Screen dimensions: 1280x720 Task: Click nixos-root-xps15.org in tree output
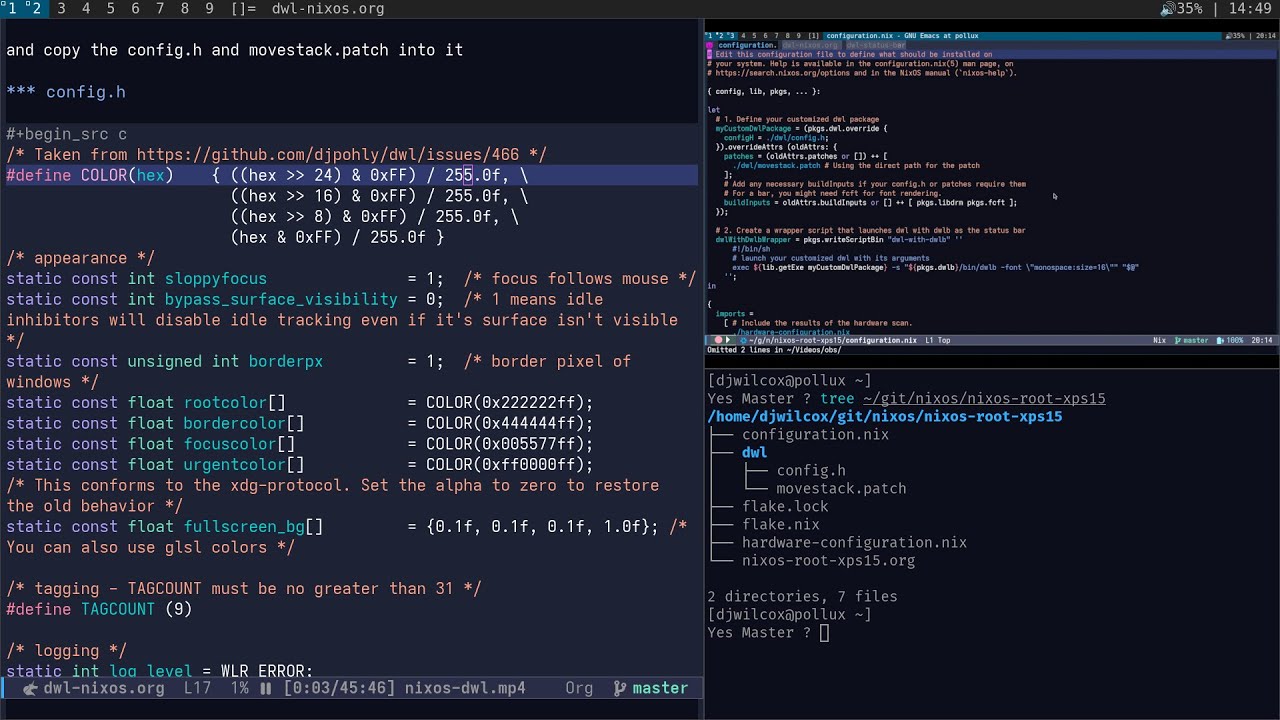(x=828, y=560)
